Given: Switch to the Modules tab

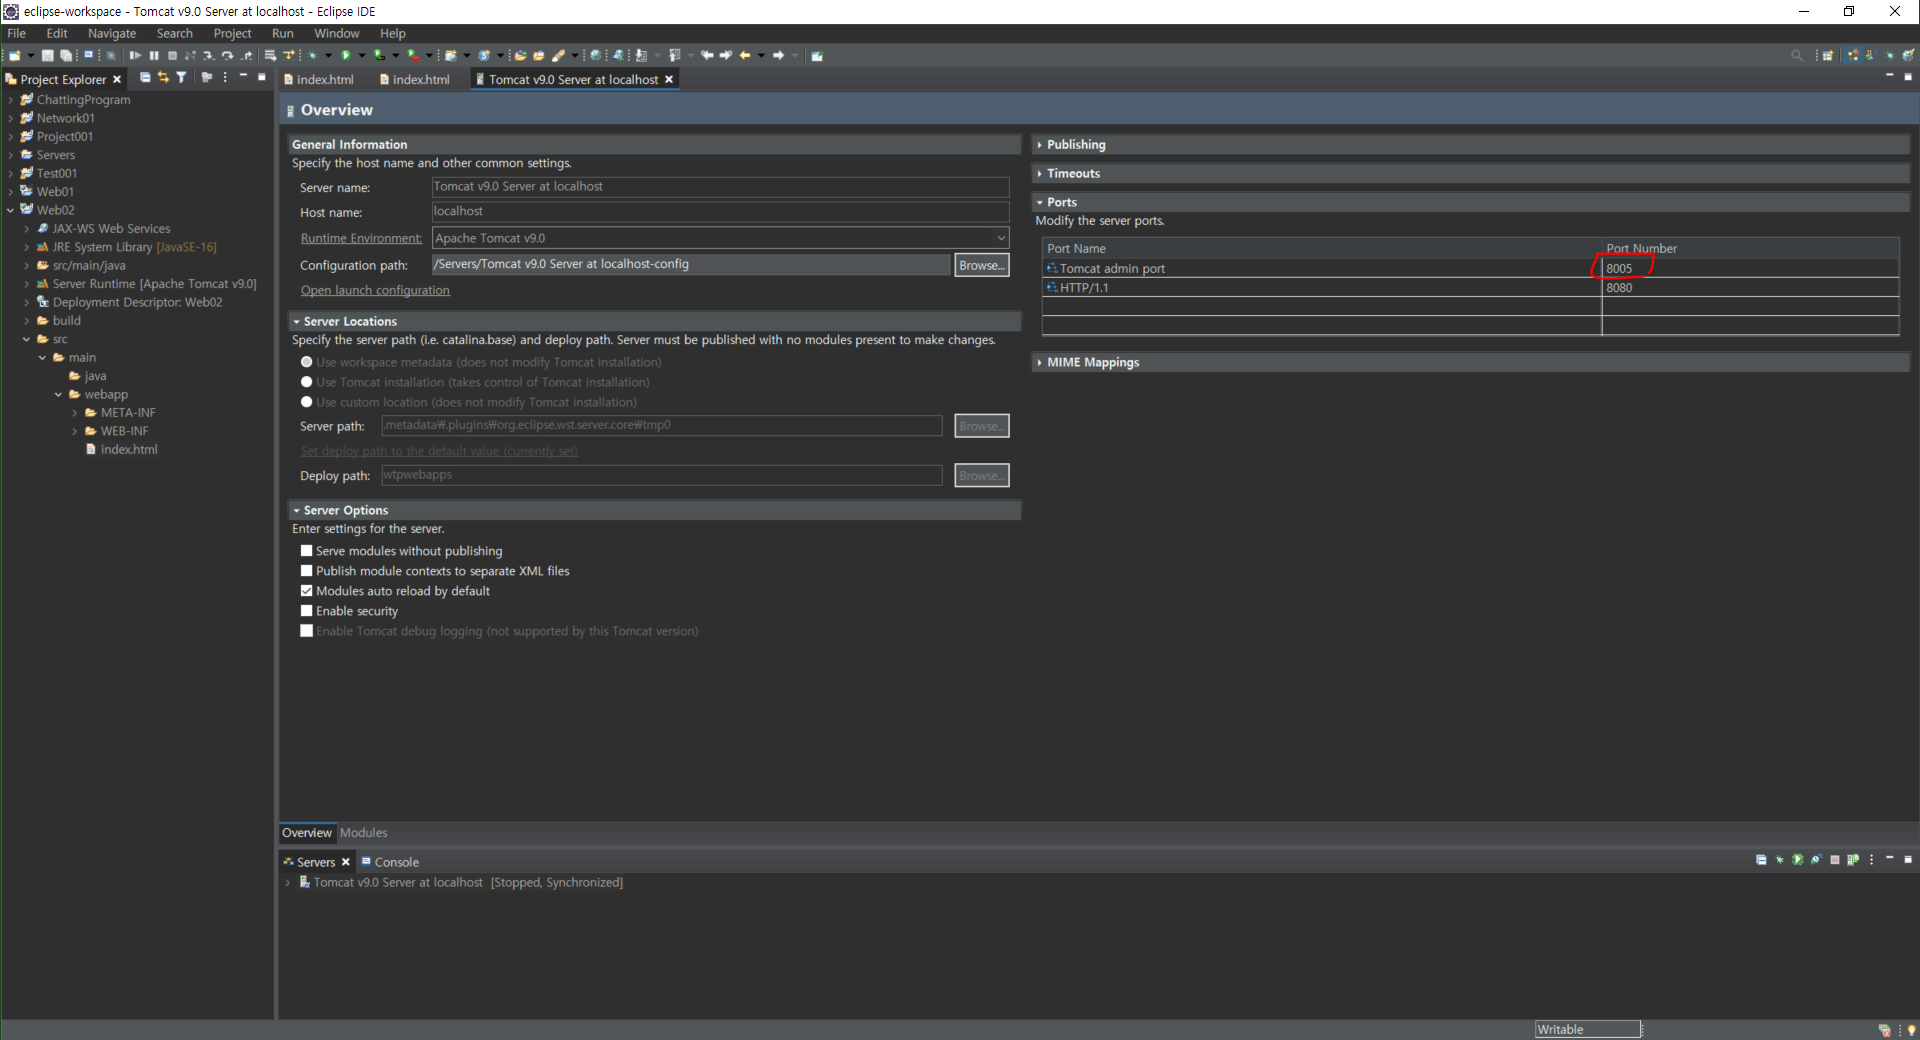Looking at the screenshot, I should 363,833.
